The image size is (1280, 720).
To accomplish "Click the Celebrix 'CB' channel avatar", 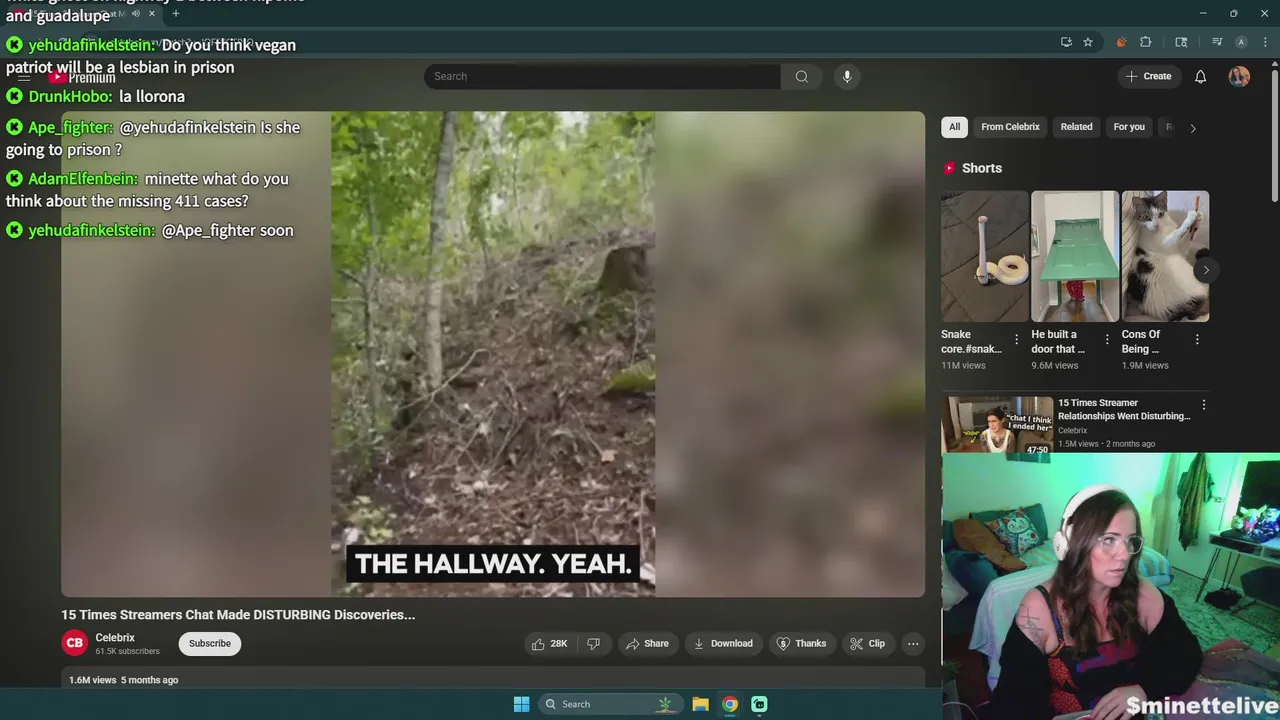I will [x=74, y=643].
